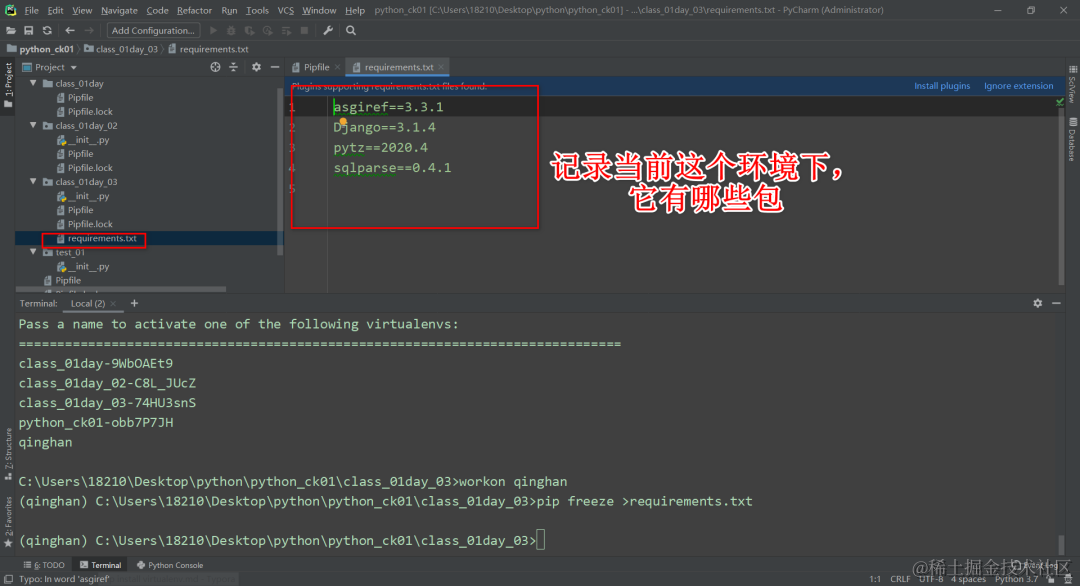Collapse the class_01day_03 folder
This screenshot has height=586, width=1080.
33,182
